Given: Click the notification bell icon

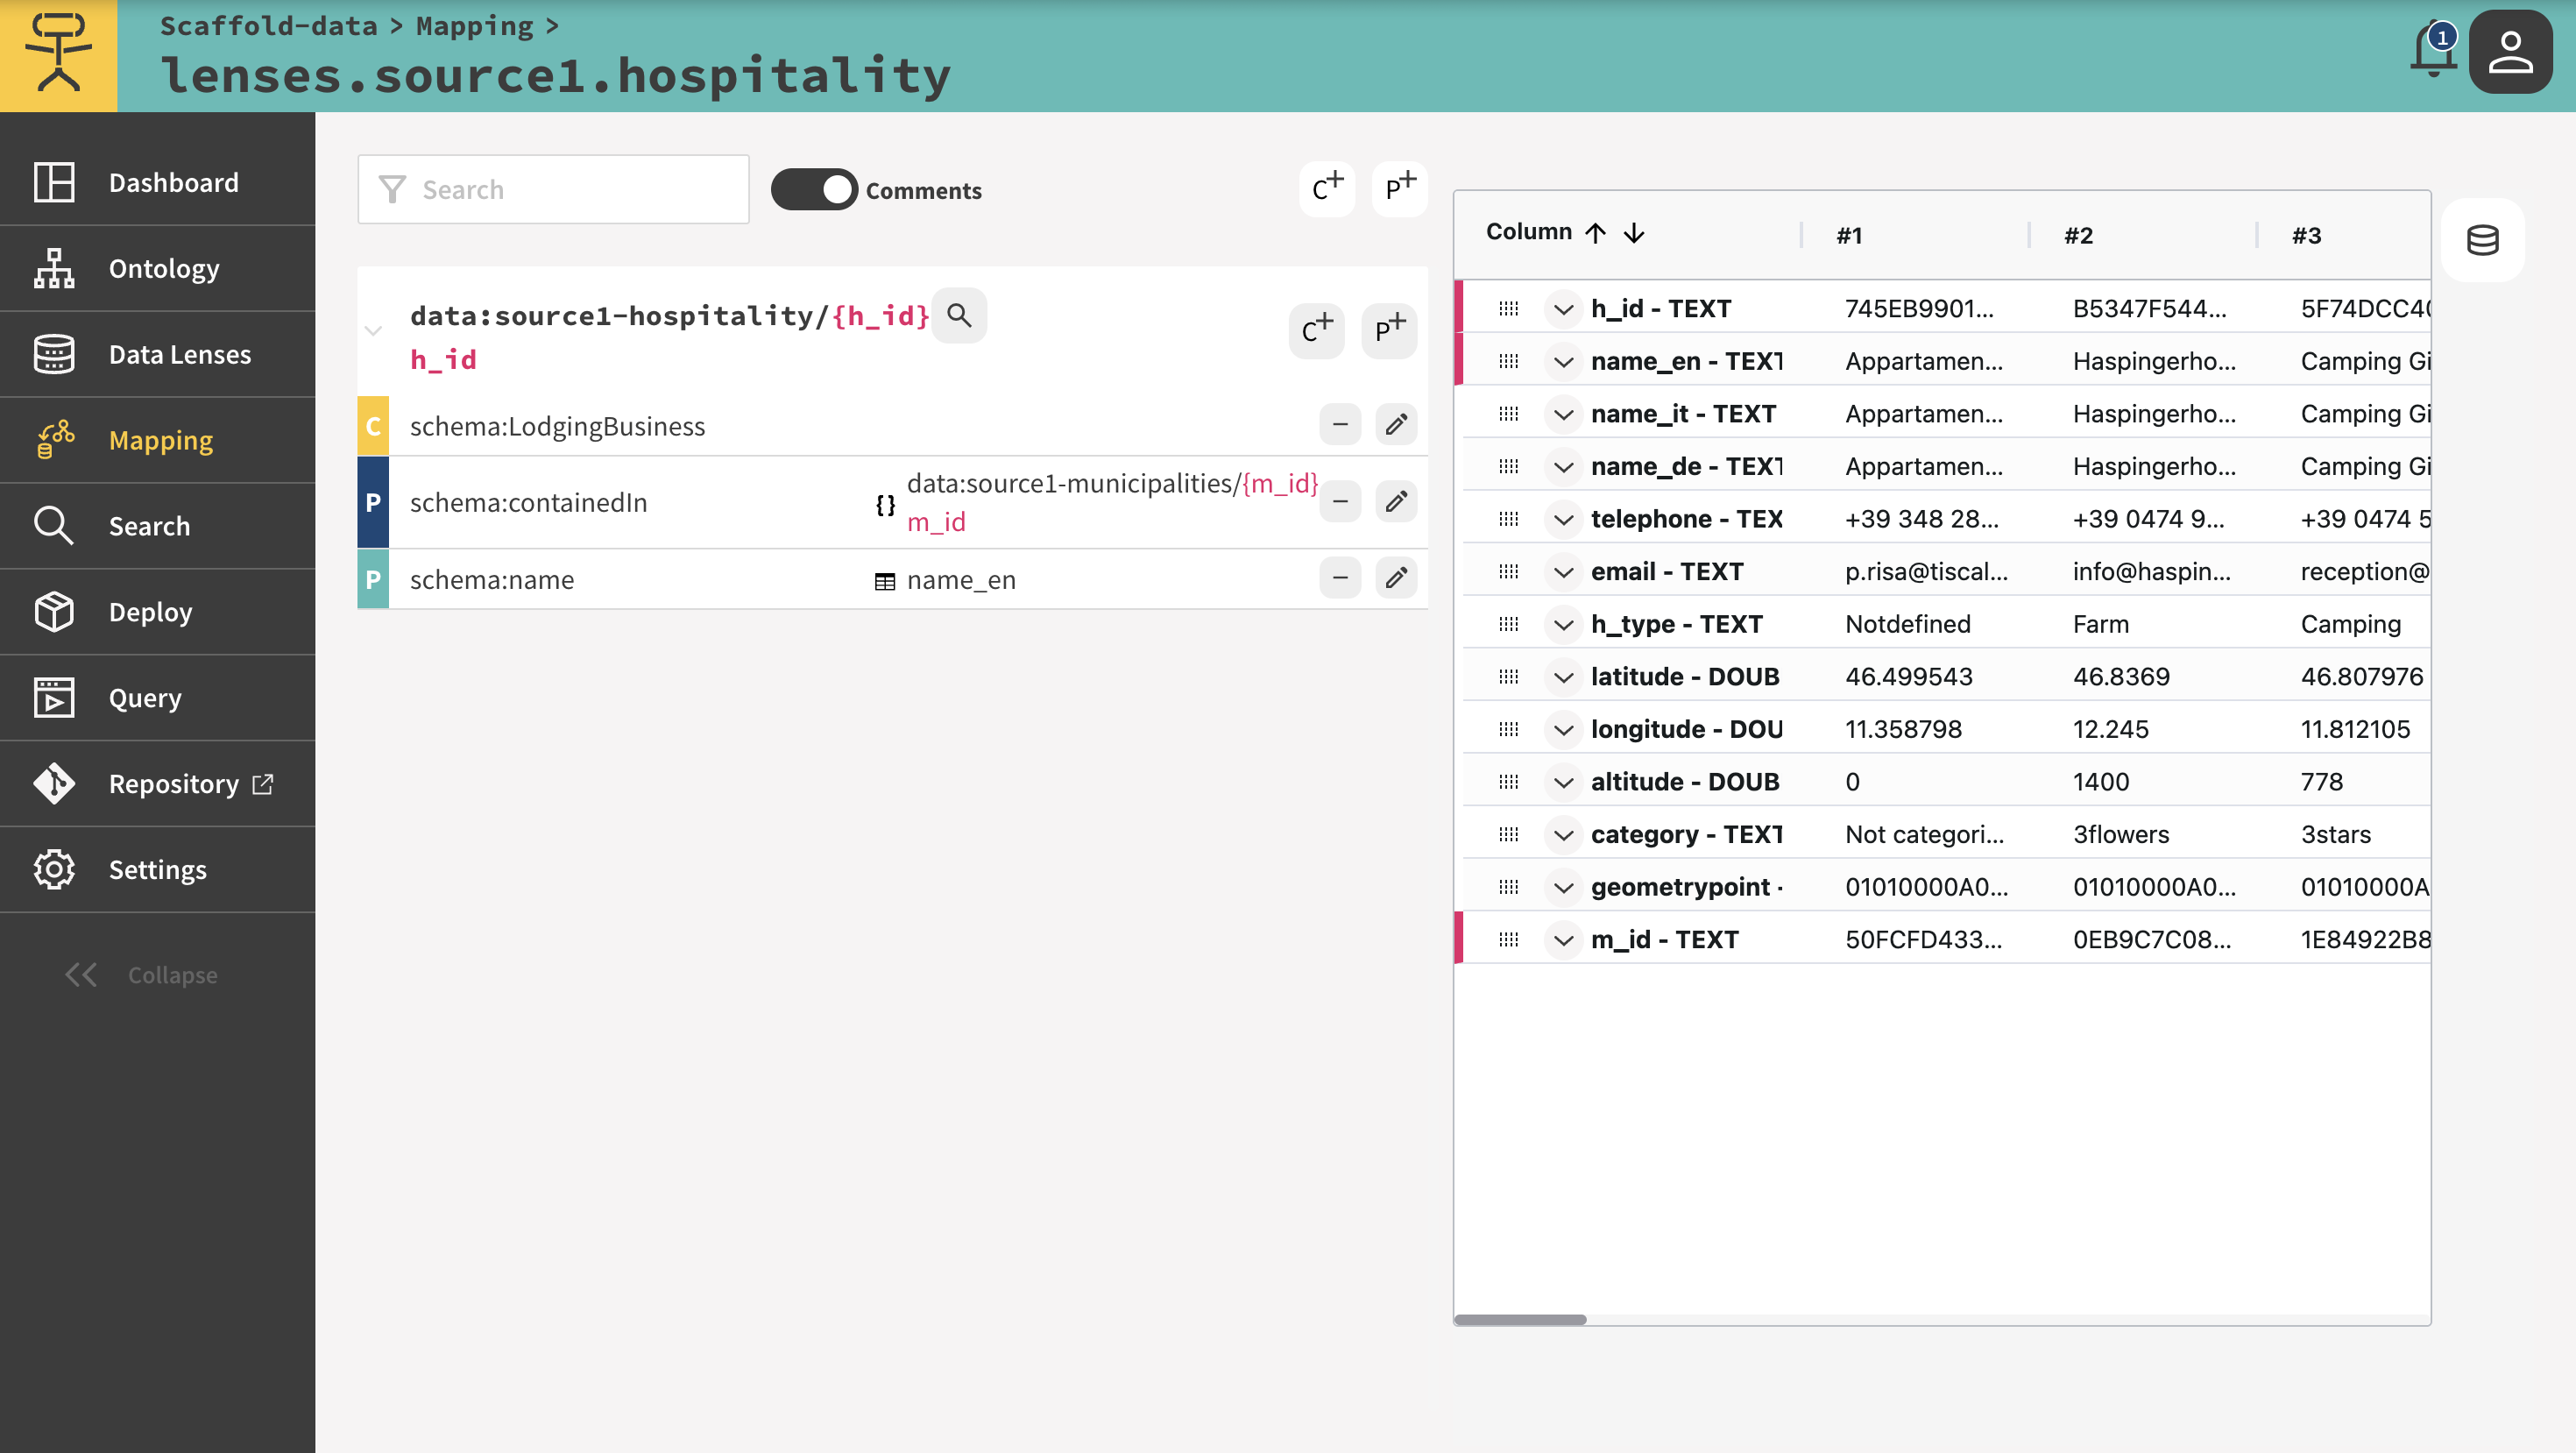Looking at the screenshot, I should 2434,51.
